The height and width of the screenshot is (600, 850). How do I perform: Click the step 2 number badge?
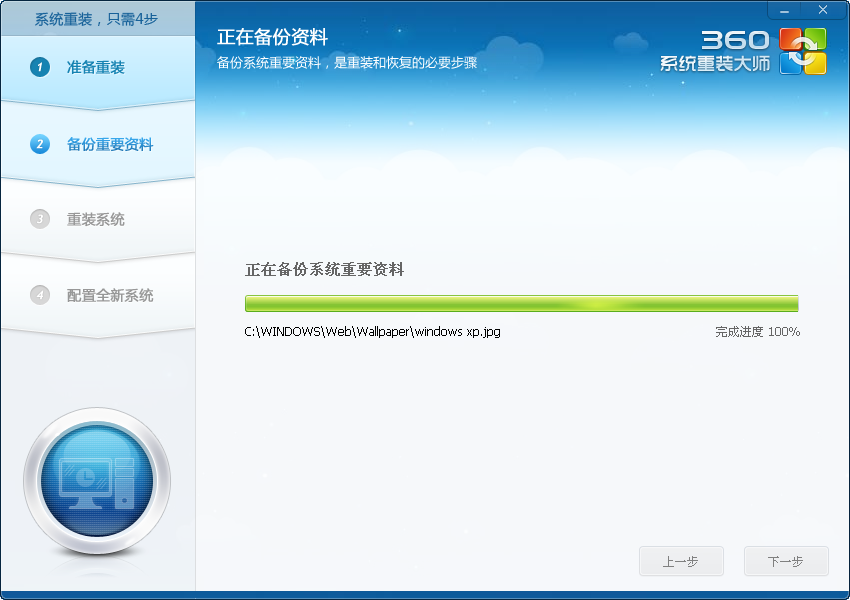[x=40, y=144]
